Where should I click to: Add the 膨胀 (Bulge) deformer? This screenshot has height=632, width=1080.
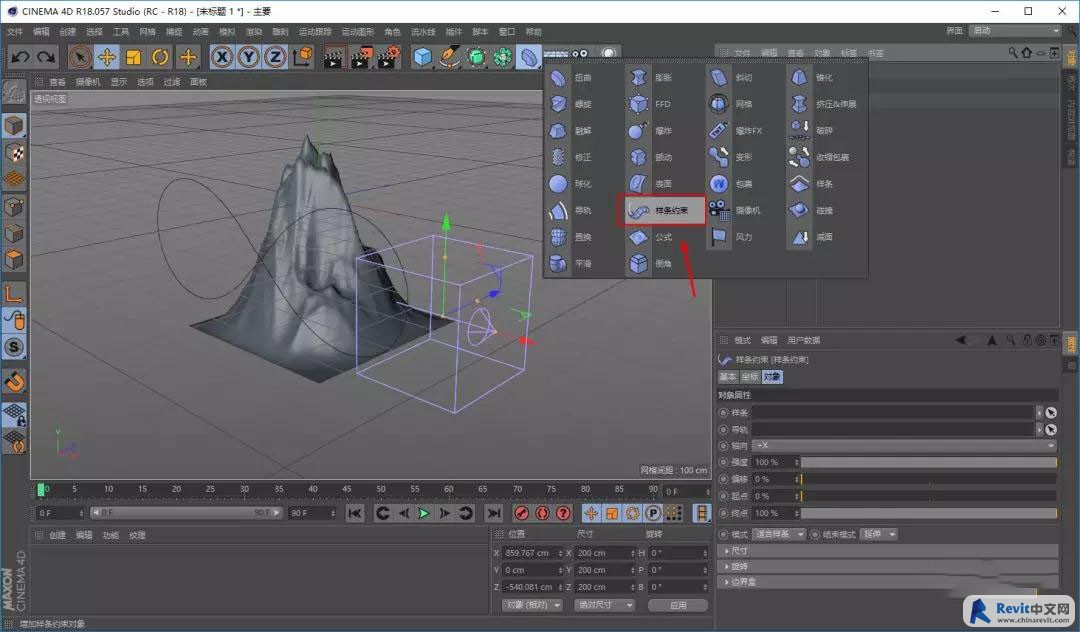coord(650,78)
